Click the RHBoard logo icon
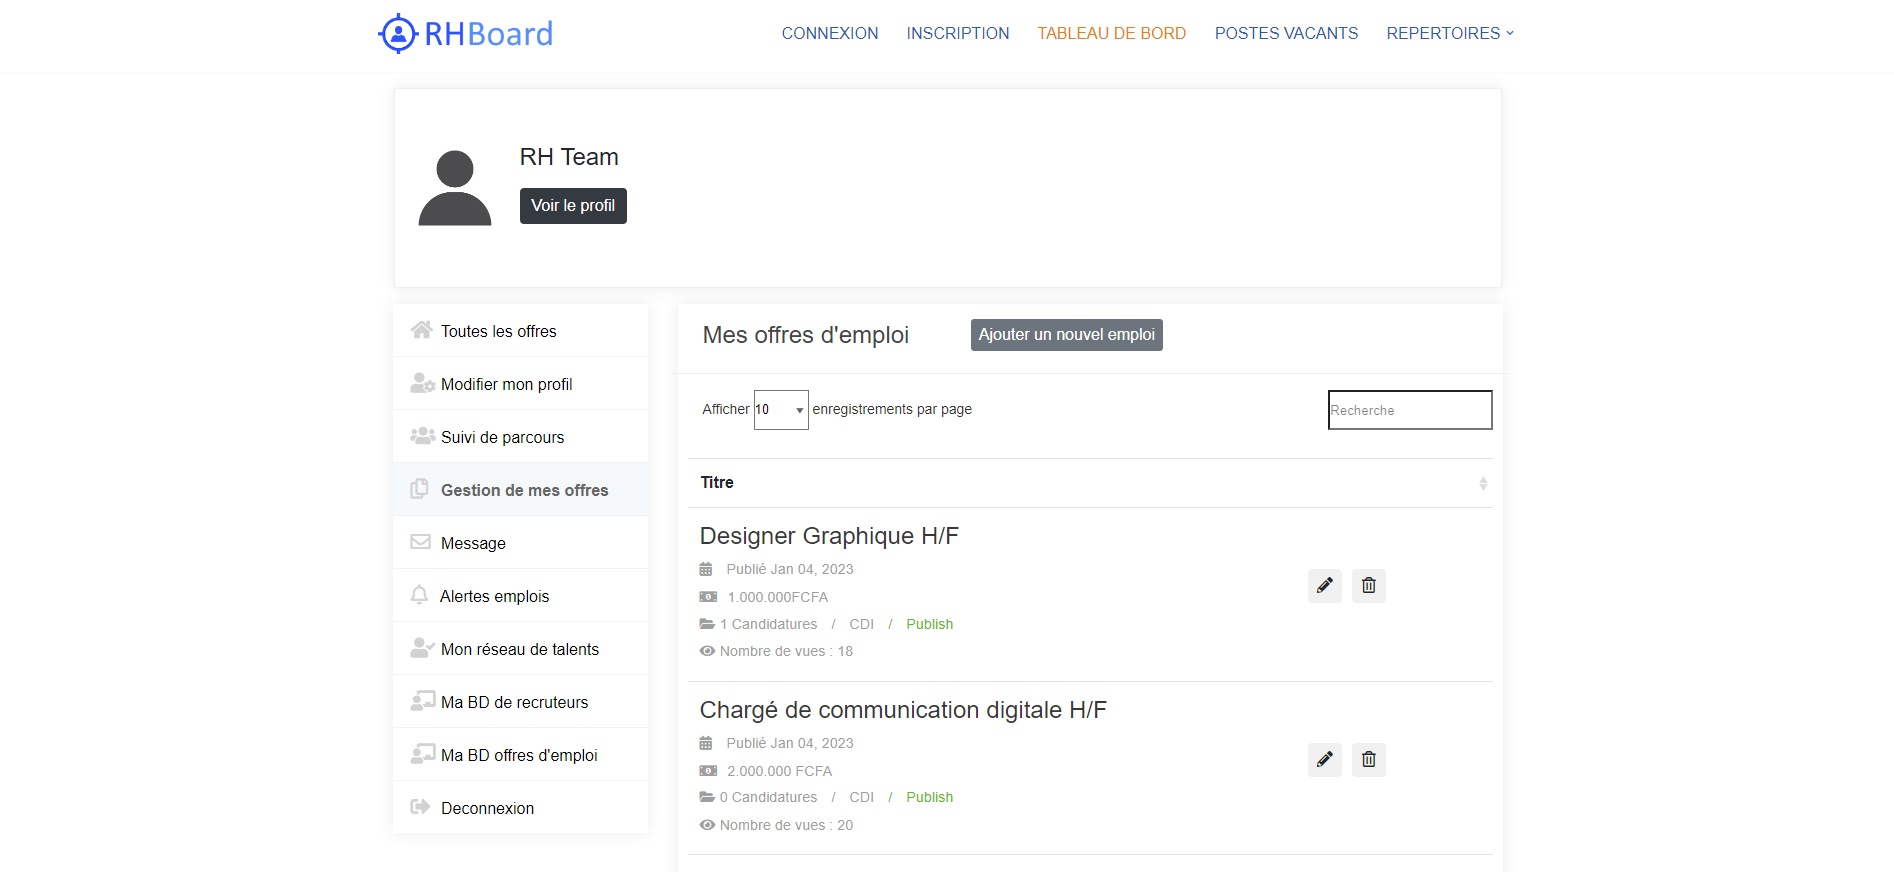Screen dimensions: 1894x872 pyautogui.click(x=398, y=34)
